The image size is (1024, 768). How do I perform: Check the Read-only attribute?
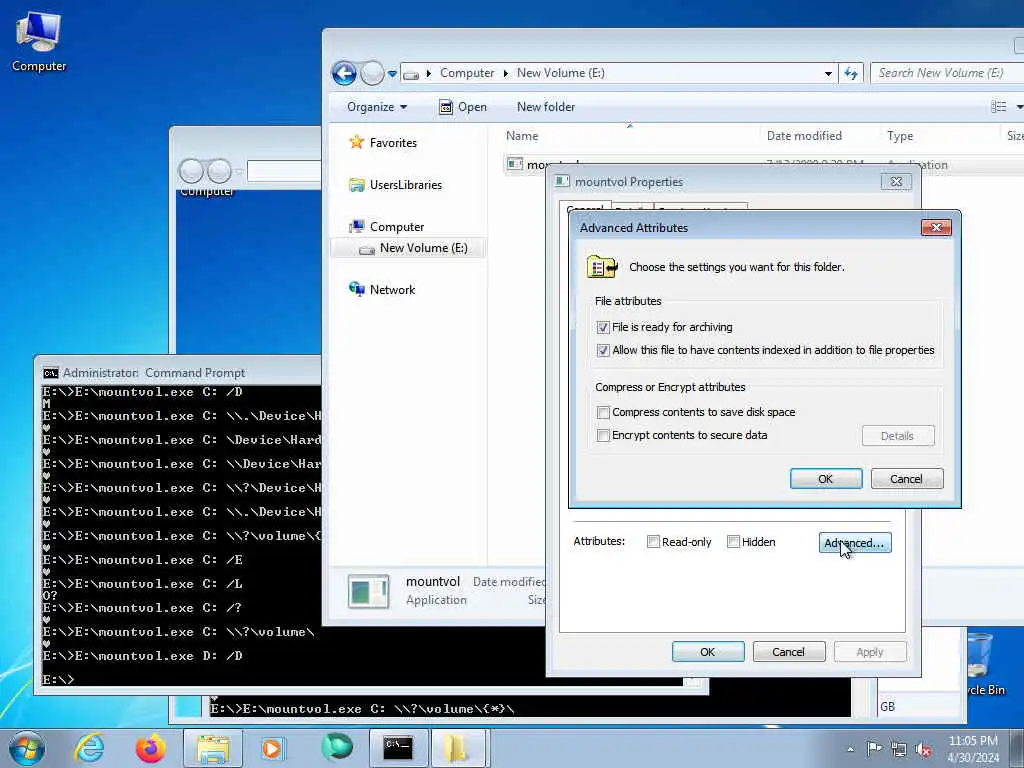(653, 541)
